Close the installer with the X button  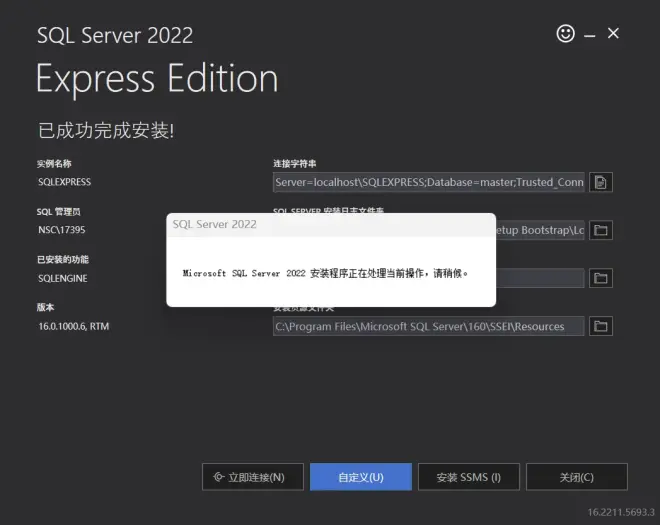613,33
